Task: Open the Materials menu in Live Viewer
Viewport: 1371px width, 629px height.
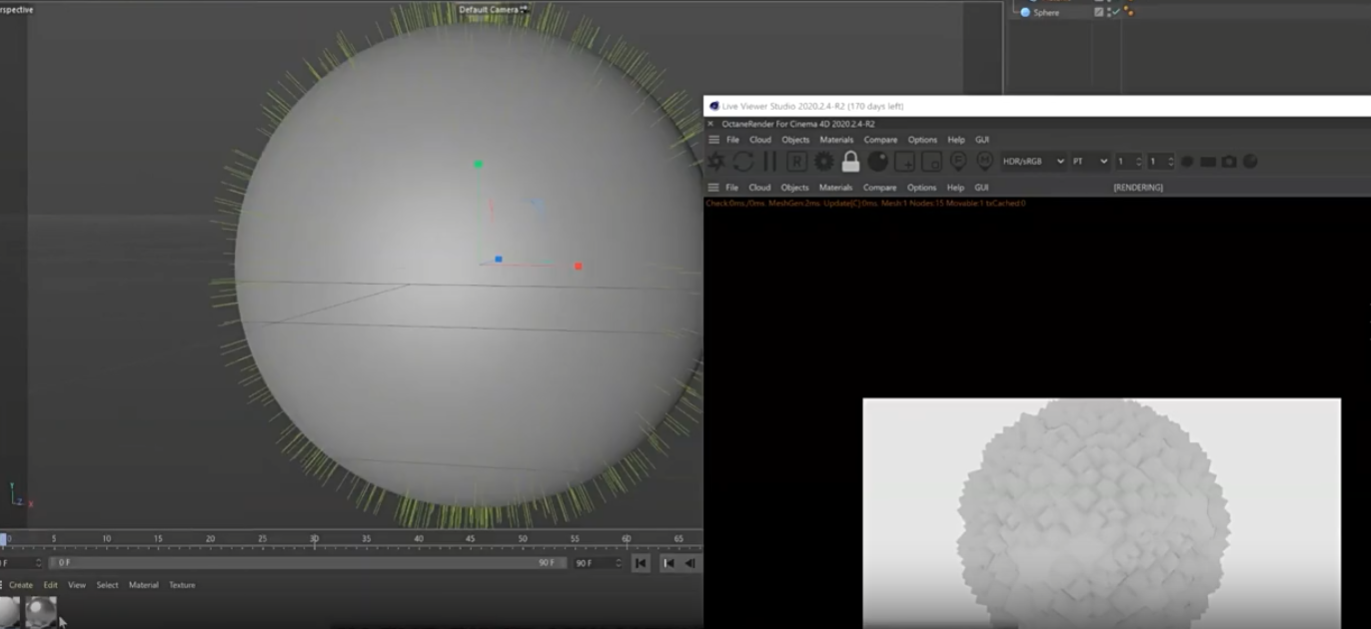Action: pos(836,140)
